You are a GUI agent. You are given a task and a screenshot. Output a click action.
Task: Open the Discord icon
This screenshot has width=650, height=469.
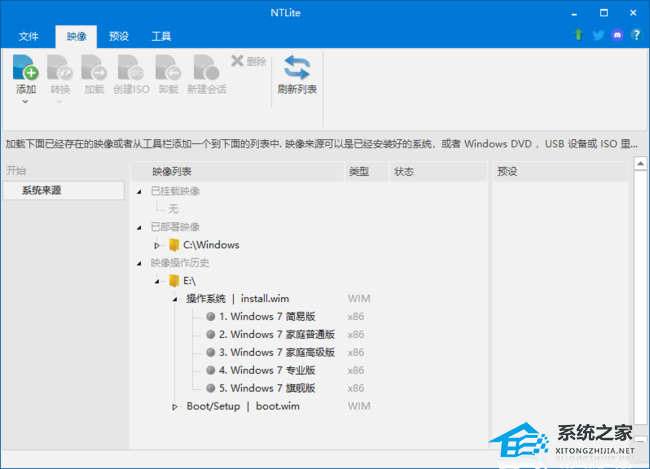coord(617,35)
